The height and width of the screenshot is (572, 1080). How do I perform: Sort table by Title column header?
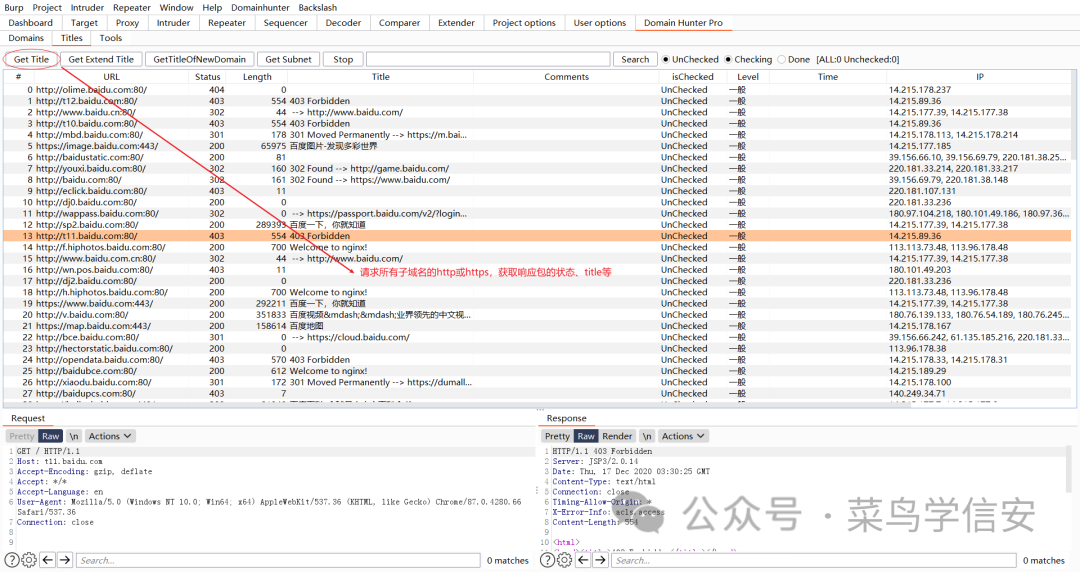click(x=381, y=76)
